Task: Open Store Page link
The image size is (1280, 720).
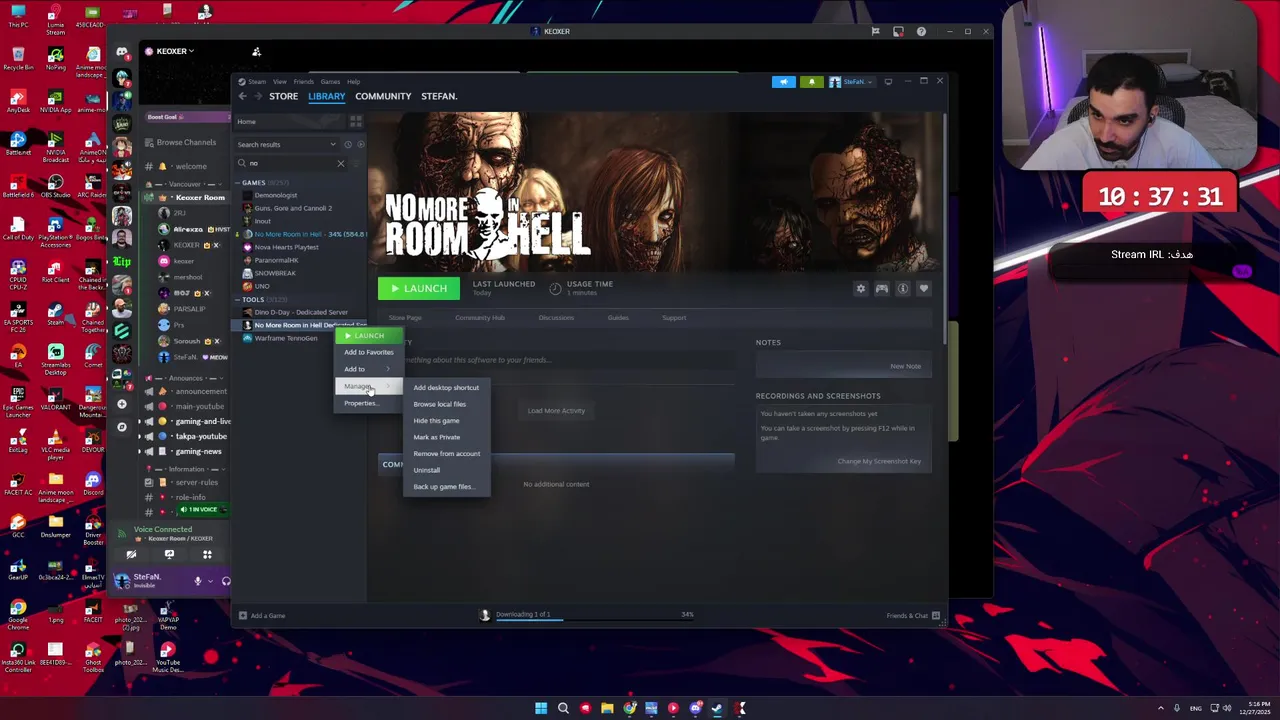Action: point(405,318)
